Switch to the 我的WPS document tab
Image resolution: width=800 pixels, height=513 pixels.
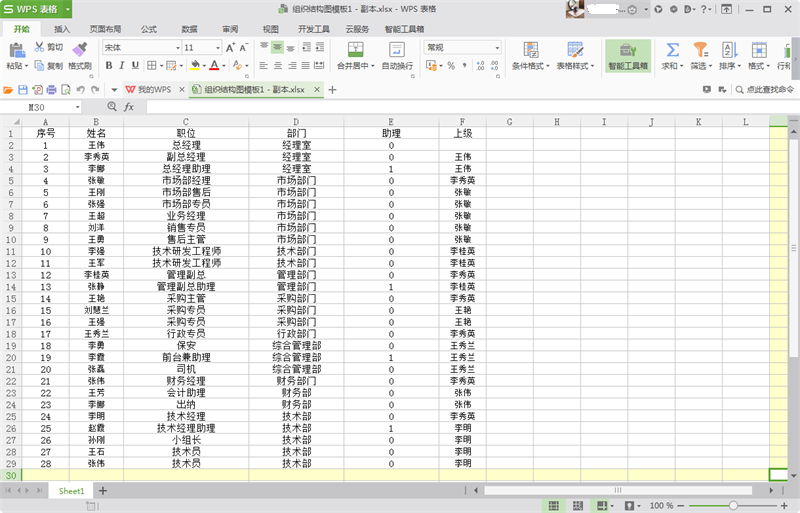click(154, 90)
